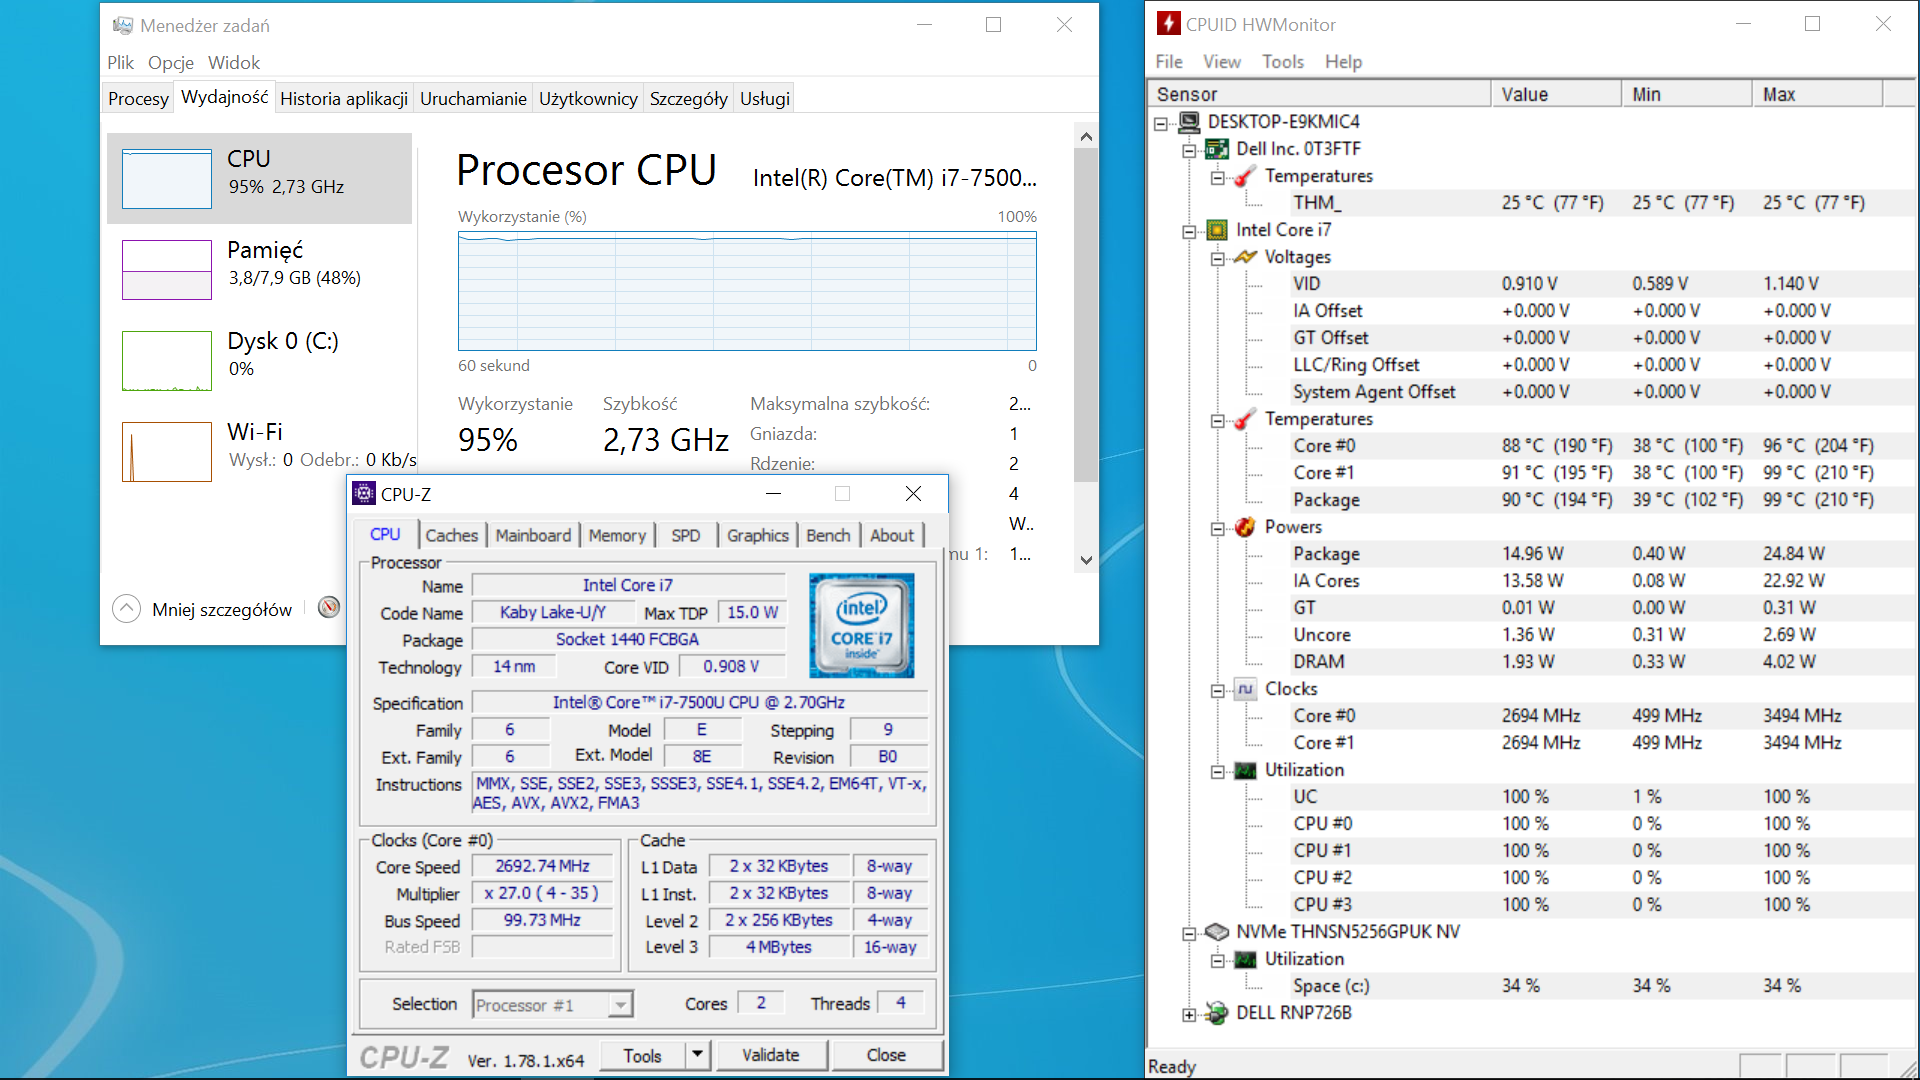Image resolution: width=1920 pixels, height=1080 pixels.
Task: Click the Task Manager scrollbar up arrow
Action: pyautogui.click(x=1086, y=136)
